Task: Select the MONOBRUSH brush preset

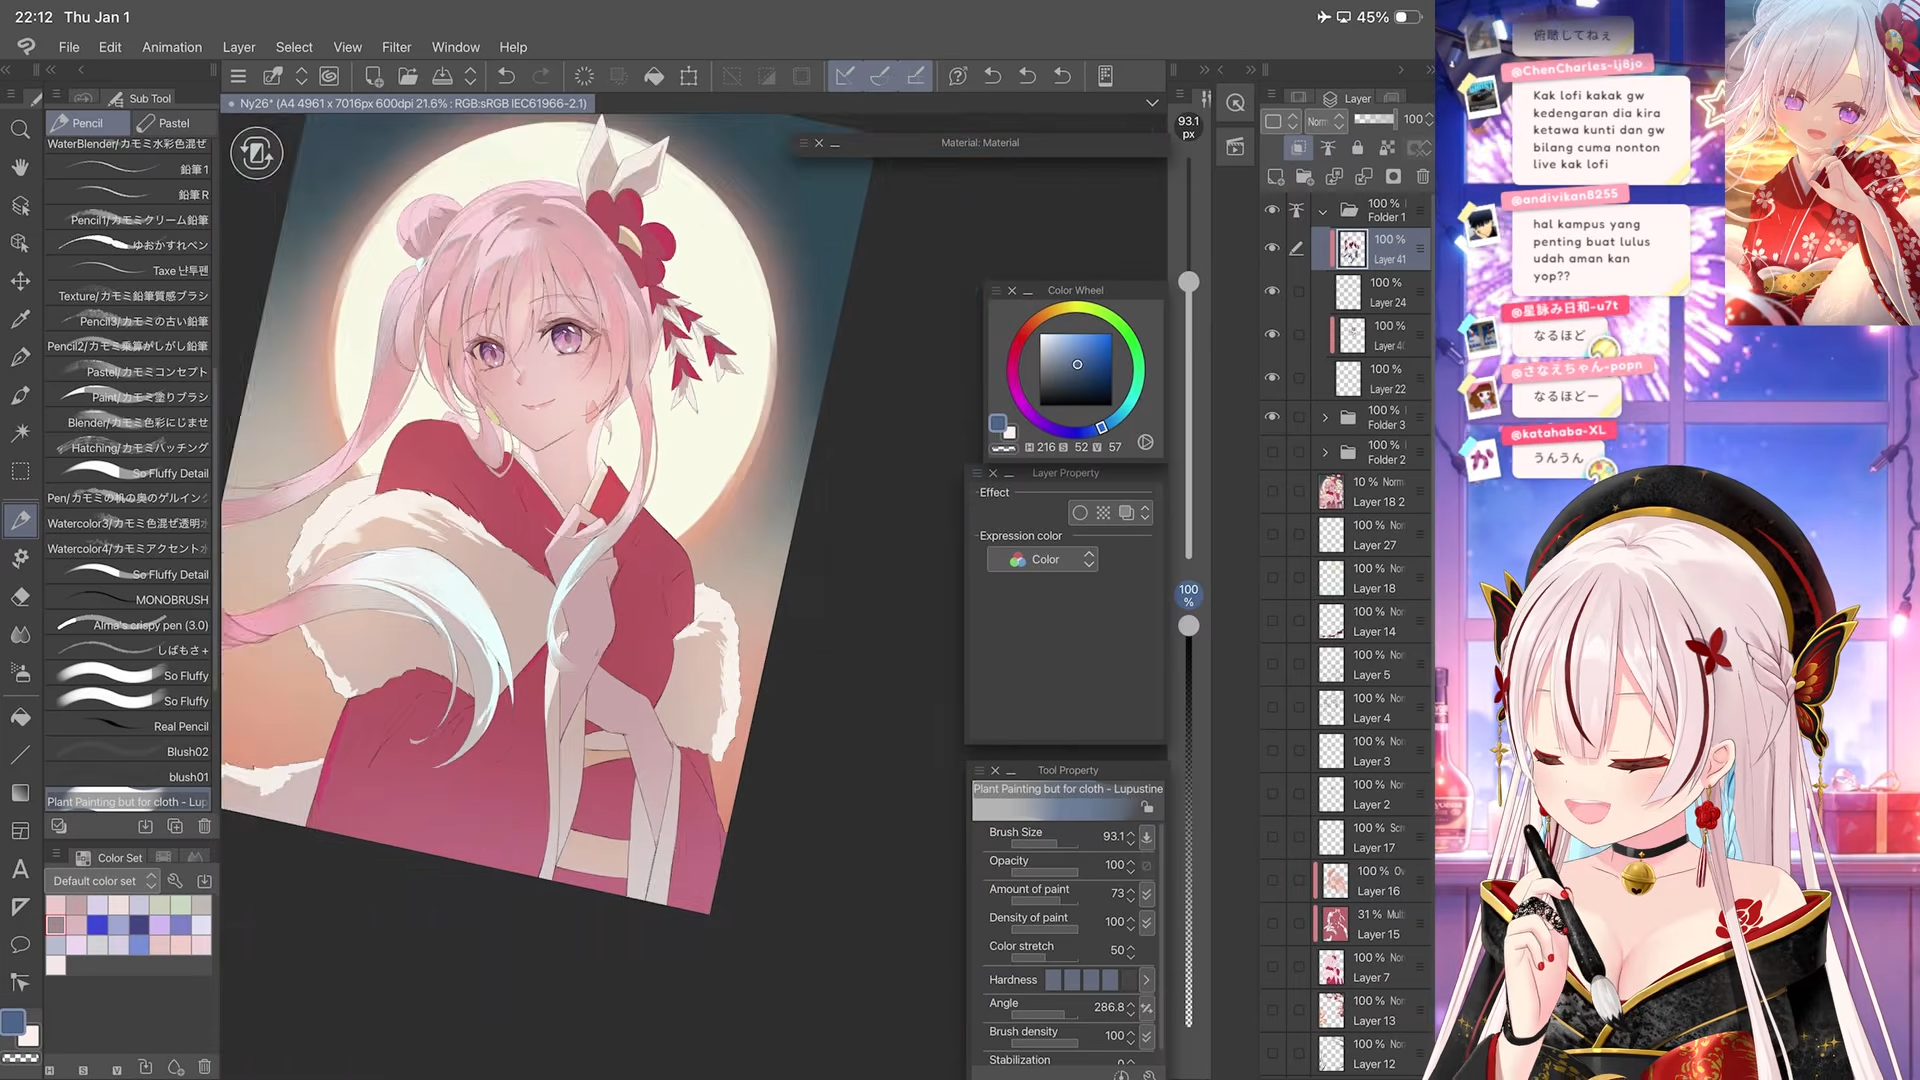Action: (128, 599)
